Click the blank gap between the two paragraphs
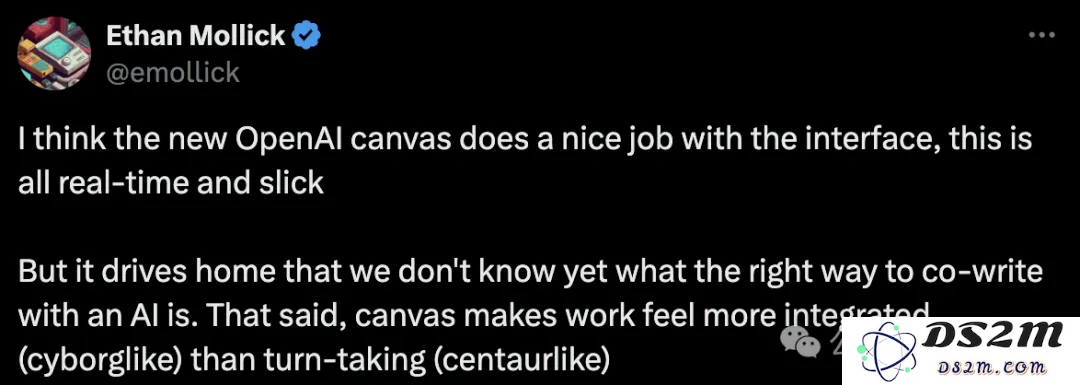Screen dimensions: 1080x385 point(523,227)
